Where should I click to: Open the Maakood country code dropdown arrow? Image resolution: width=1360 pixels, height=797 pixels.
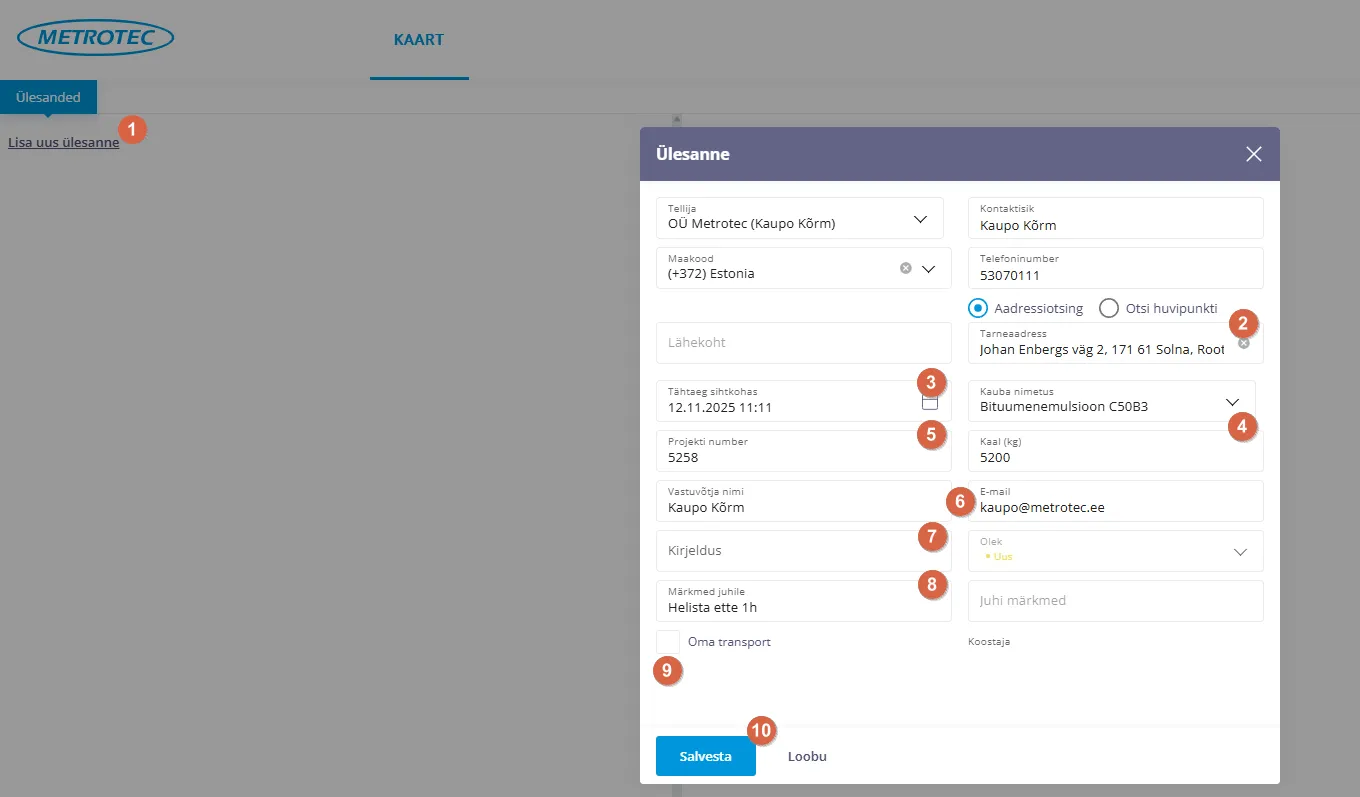click(928, 268)
